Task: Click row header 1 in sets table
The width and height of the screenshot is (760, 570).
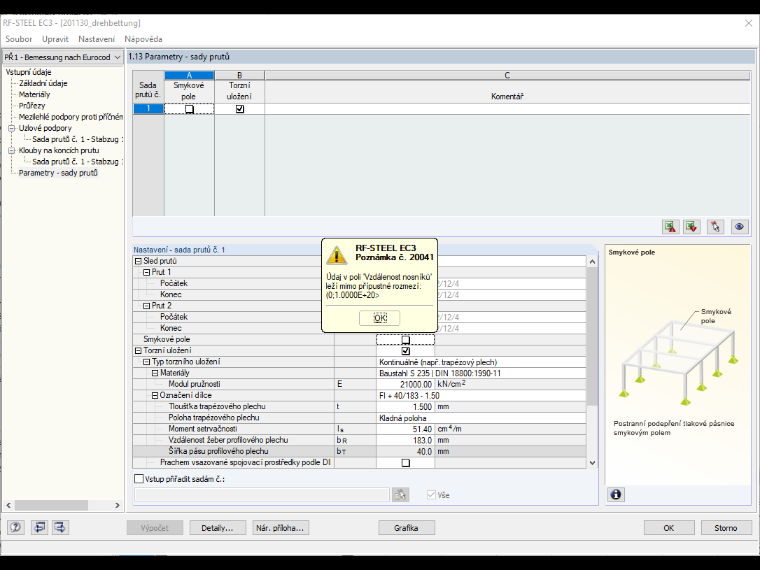Action: (148, 109)
